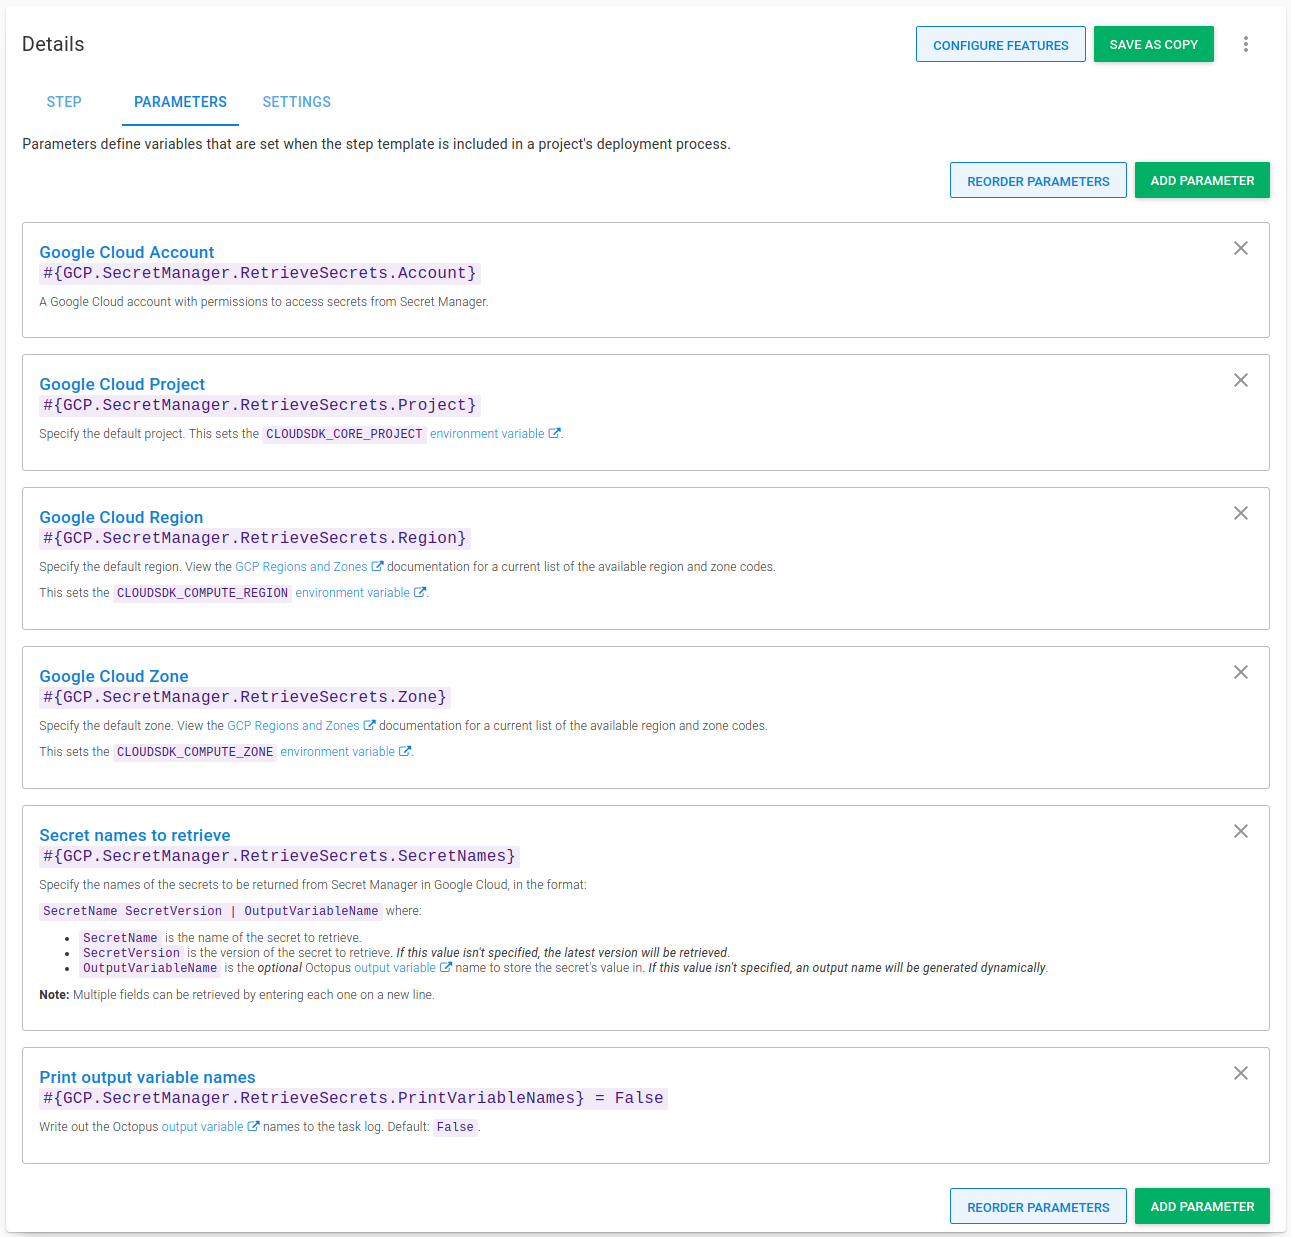Click the top Reorder Parameters button

pyautogui.click(x=1037, y=181)
